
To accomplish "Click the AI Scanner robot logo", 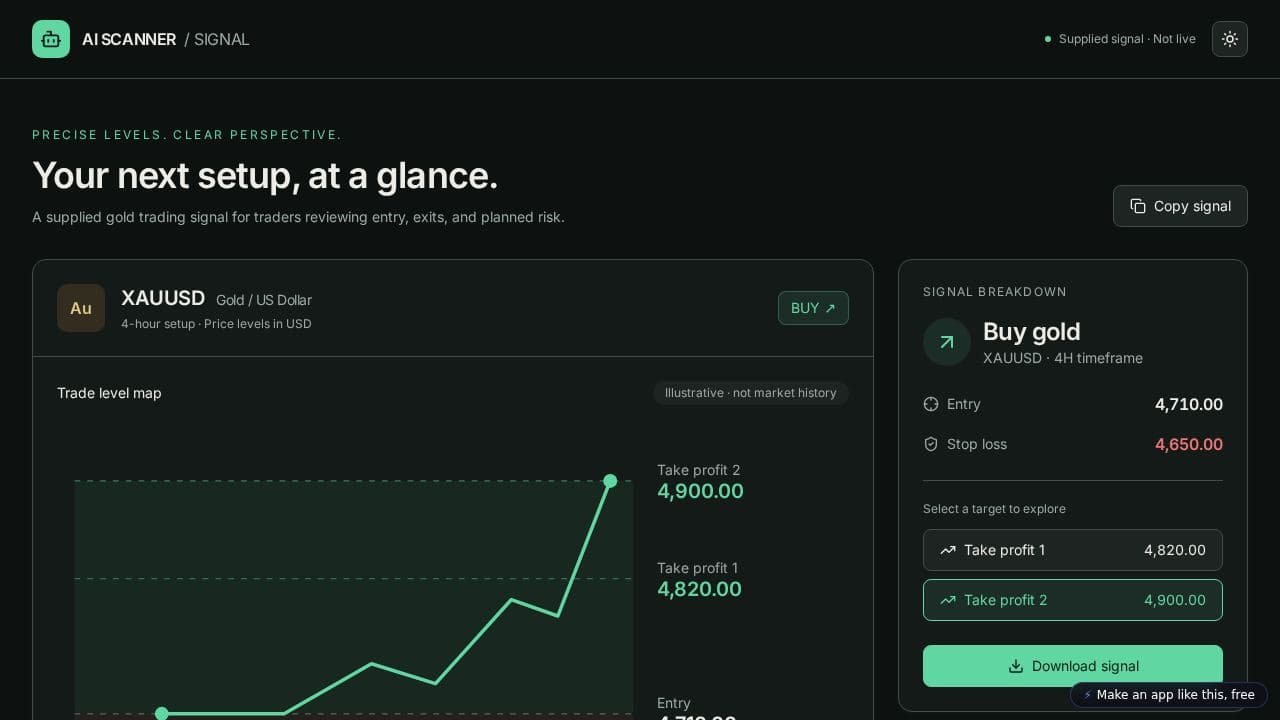I will coord(51,39).
